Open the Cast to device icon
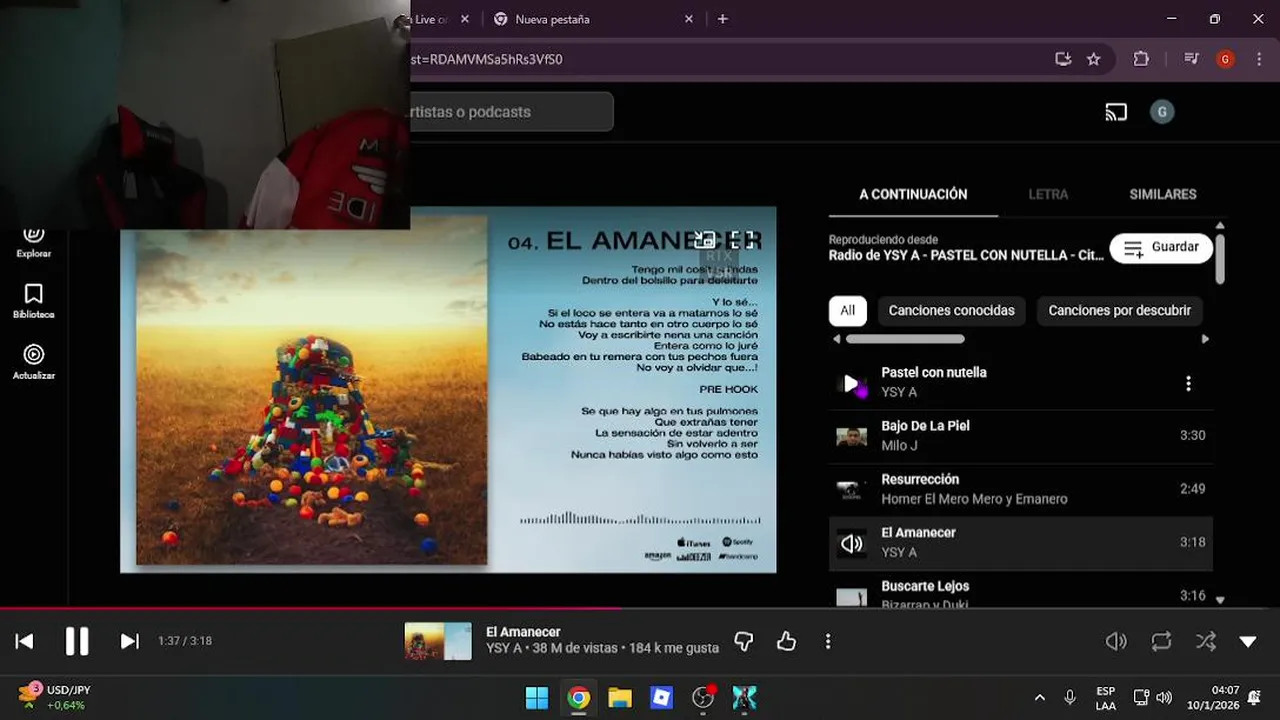This screenshot has height=720, width=1280. [x=1116, y=112]
